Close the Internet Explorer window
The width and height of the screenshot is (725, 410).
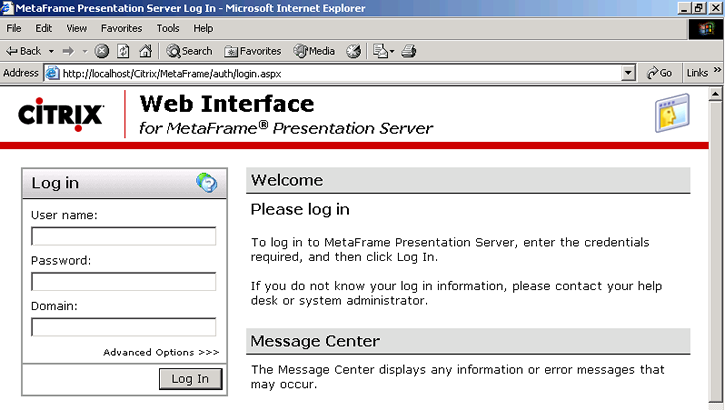tap(715, 8)
